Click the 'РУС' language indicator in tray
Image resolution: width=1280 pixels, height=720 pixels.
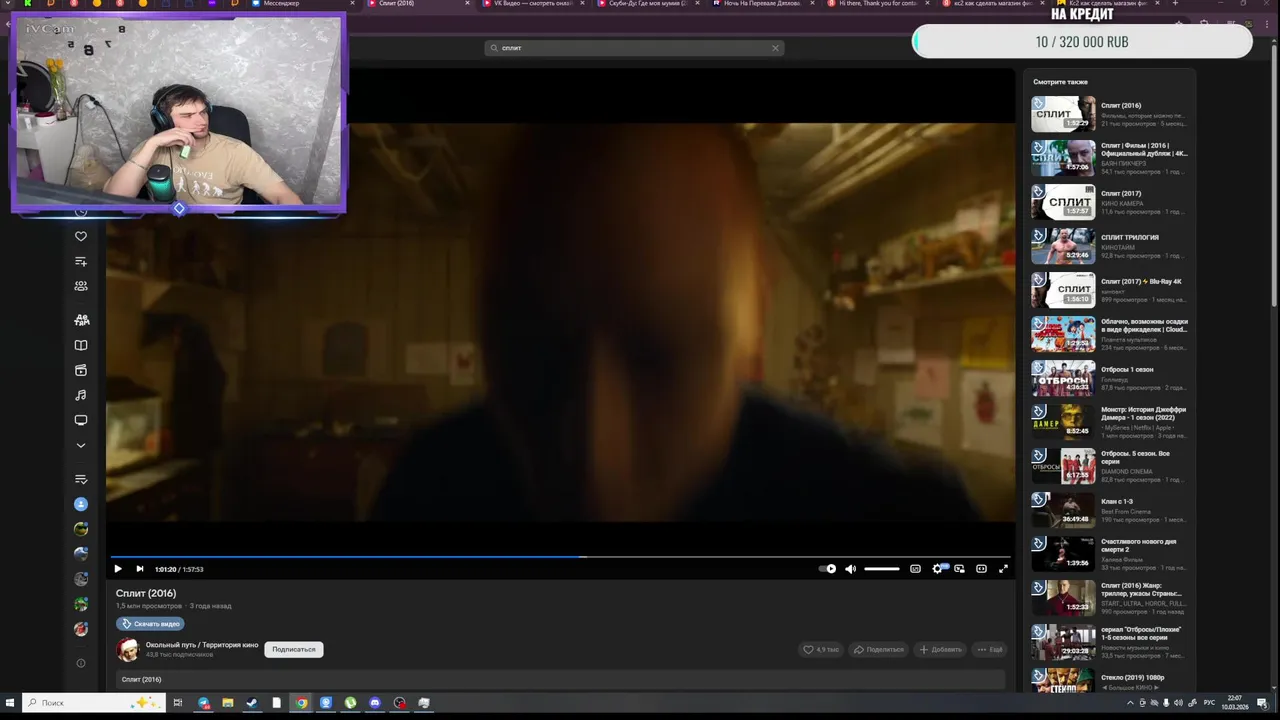pyautogui.click(x=1209, y=703)
